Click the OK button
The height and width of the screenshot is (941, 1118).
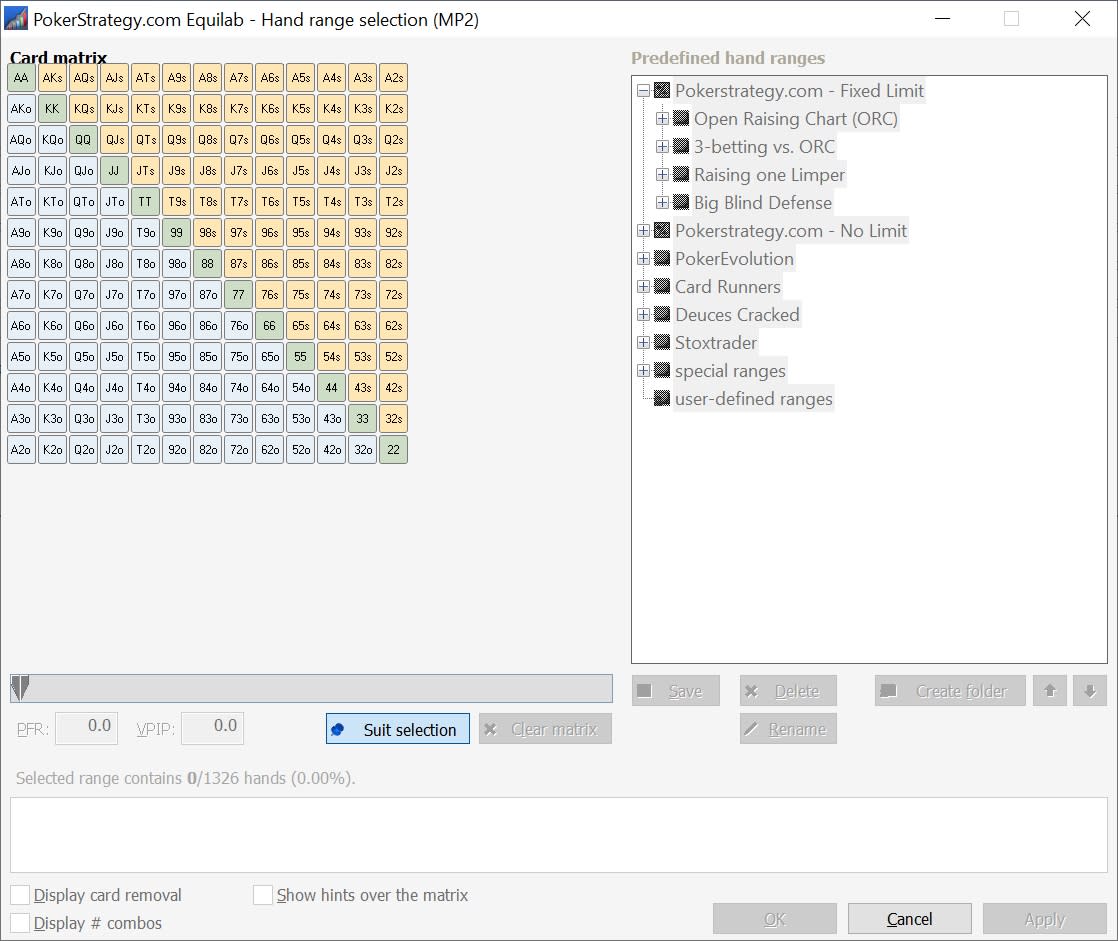774,919
